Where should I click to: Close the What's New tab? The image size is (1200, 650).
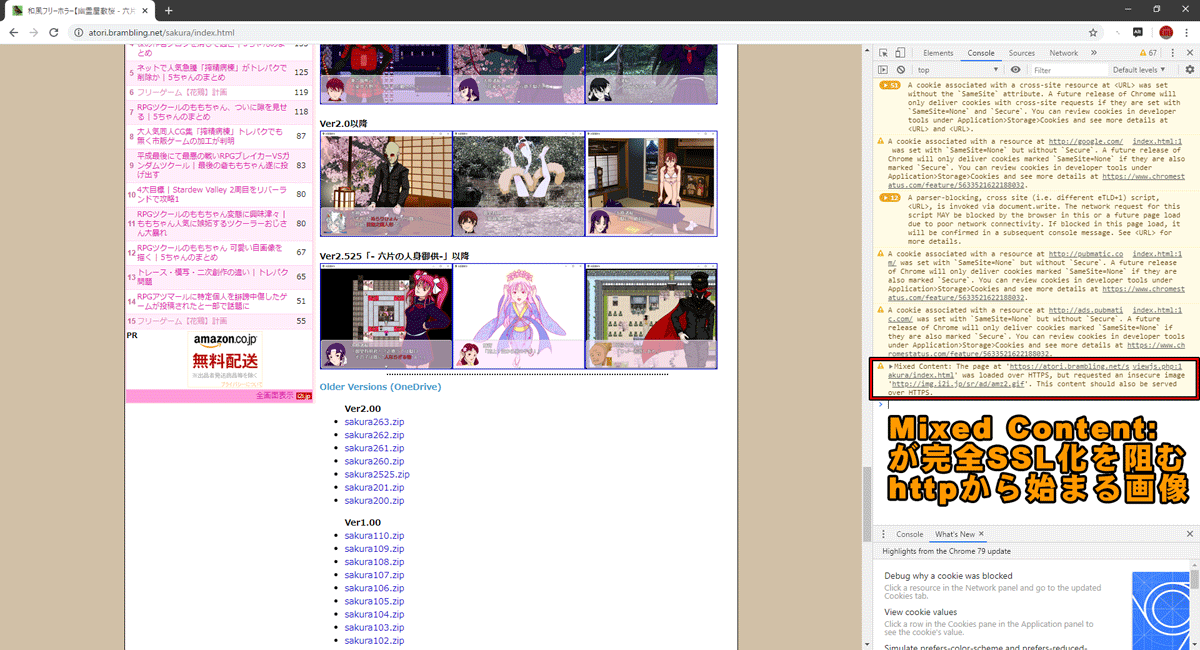[x=982, y=534]
